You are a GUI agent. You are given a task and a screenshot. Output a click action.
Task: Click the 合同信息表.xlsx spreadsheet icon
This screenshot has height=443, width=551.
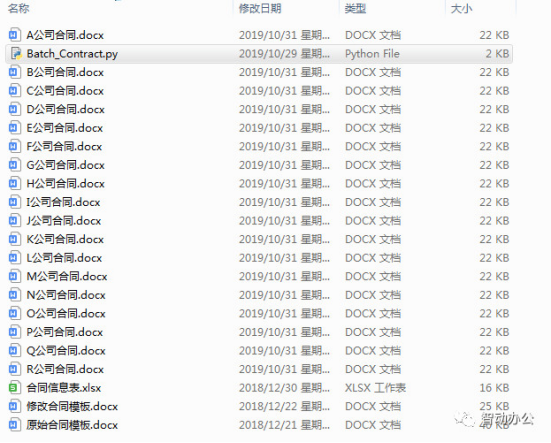tap(14, 388)
